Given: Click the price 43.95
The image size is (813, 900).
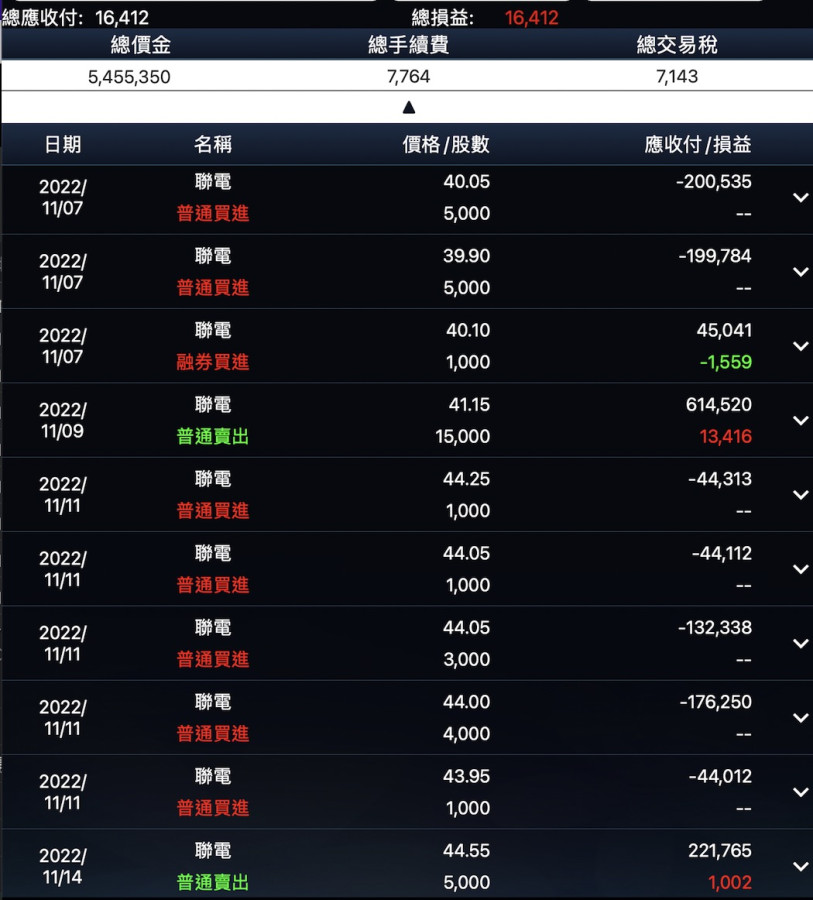Looking at the screenshot, I should (x=466, y=776).
